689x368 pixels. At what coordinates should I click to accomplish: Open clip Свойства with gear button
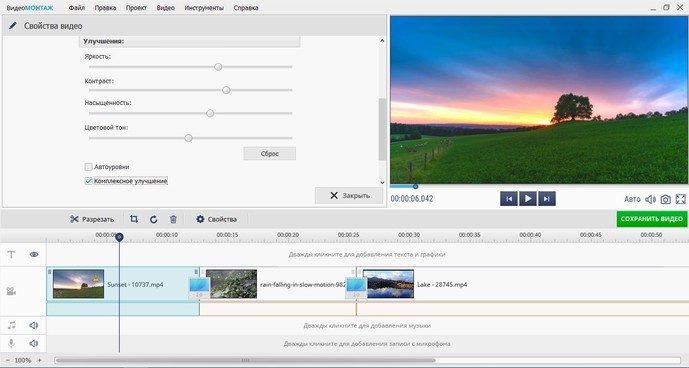pos(217,219)
